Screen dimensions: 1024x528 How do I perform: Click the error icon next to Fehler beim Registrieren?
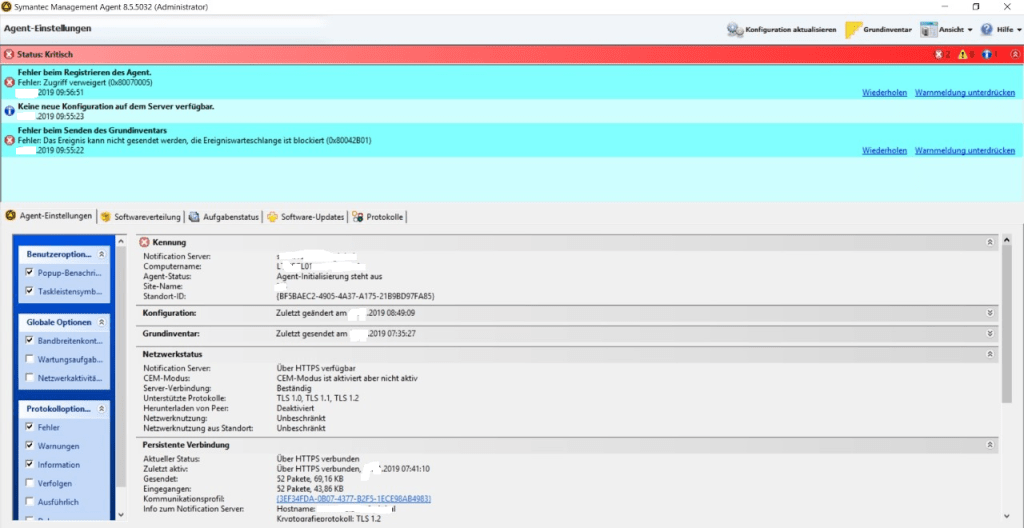[x=10, y=82]
